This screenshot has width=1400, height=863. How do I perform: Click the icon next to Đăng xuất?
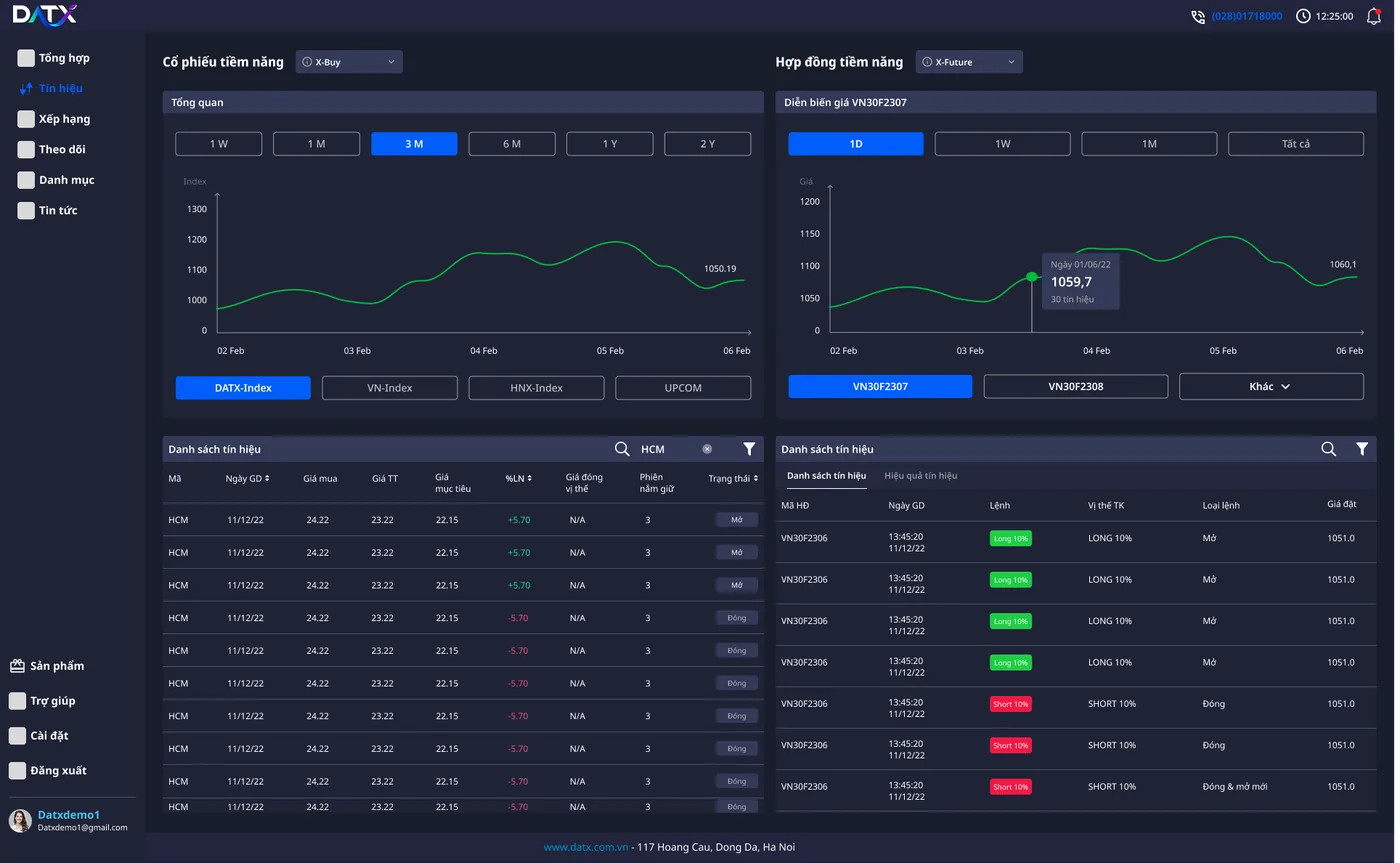17,771
